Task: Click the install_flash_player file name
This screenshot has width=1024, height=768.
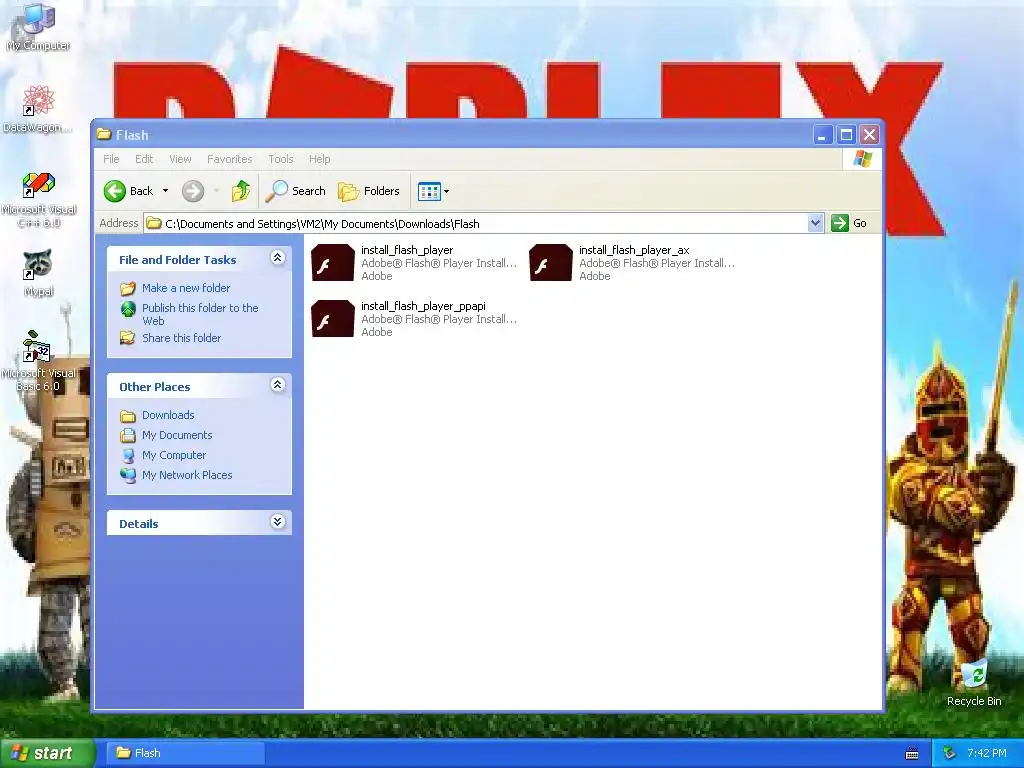Action: (x=407, y=250)
